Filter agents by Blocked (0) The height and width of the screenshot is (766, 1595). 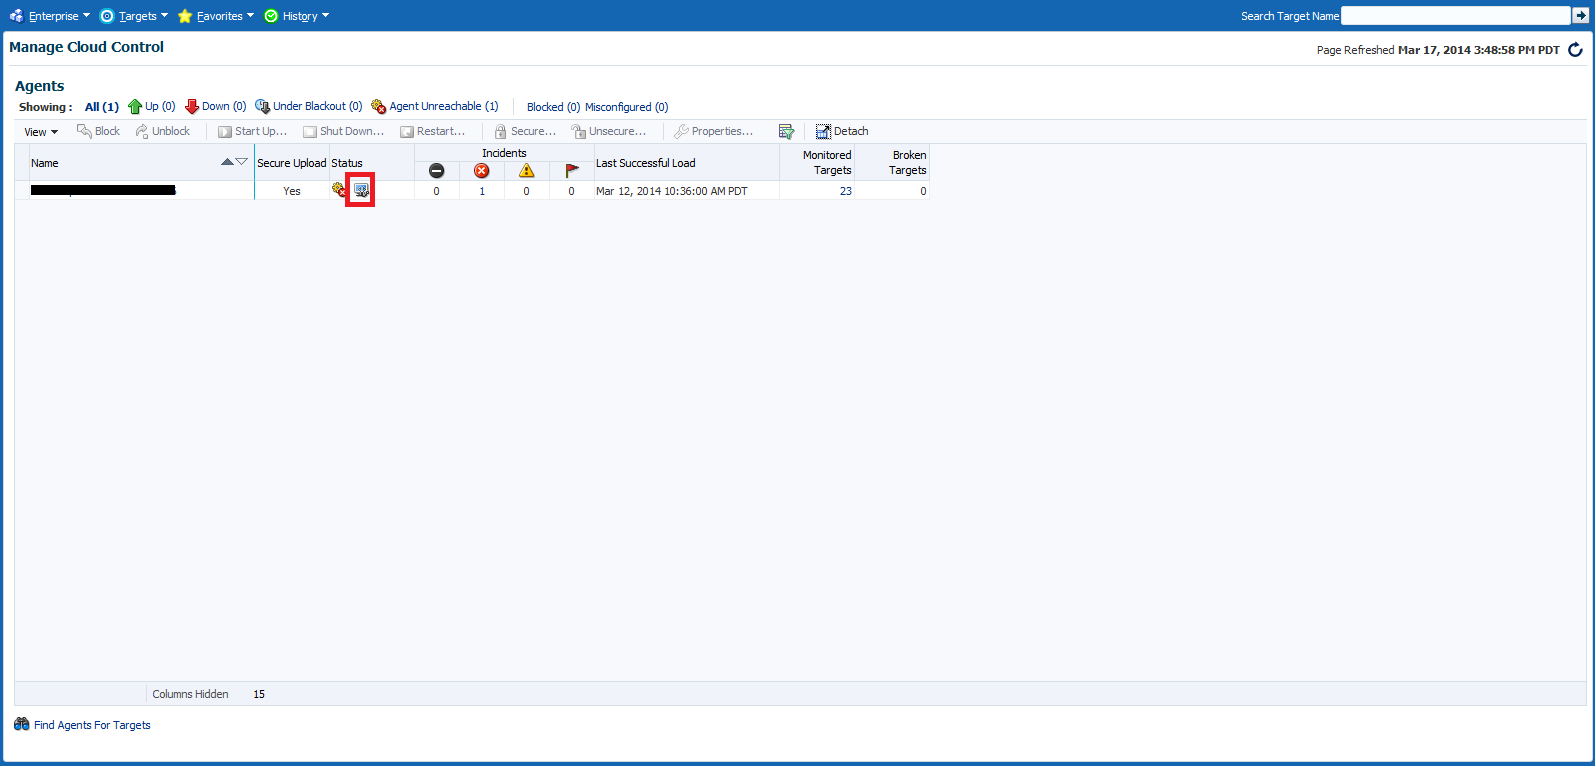tap(553, 107)
